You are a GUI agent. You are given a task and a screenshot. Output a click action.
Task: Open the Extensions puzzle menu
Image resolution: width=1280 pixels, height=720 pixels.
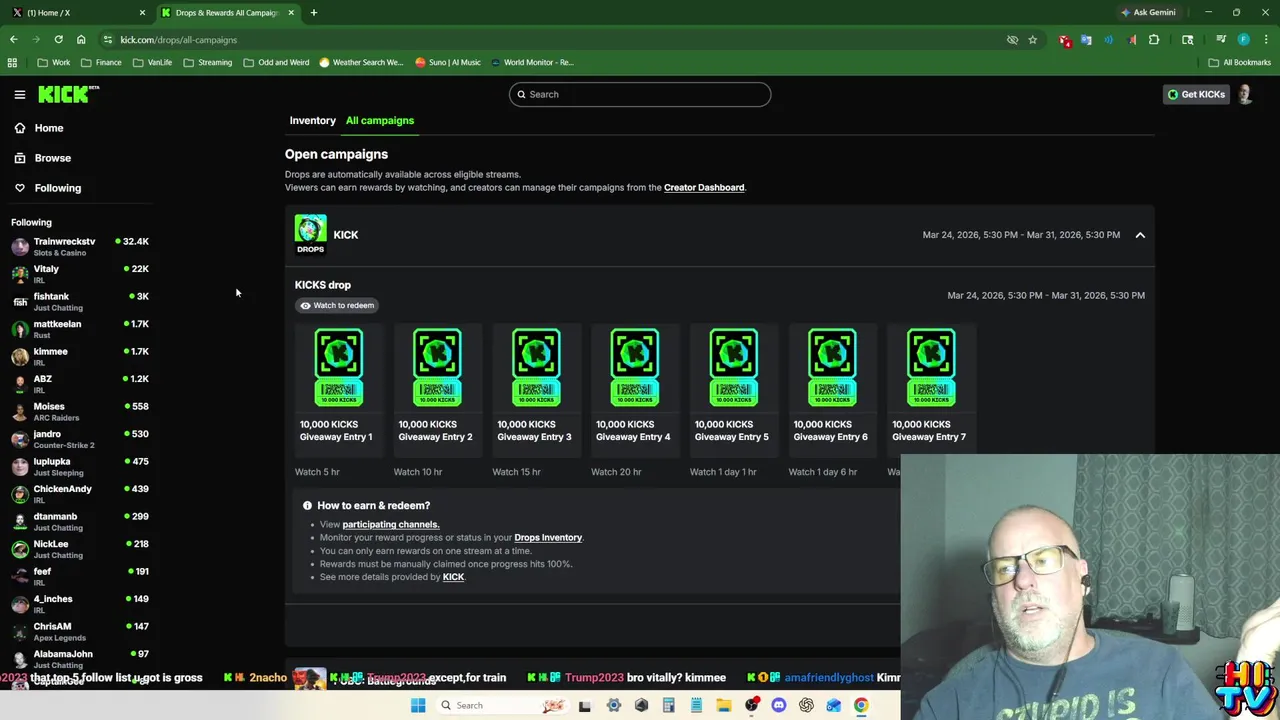click(x=1154, y=40)
